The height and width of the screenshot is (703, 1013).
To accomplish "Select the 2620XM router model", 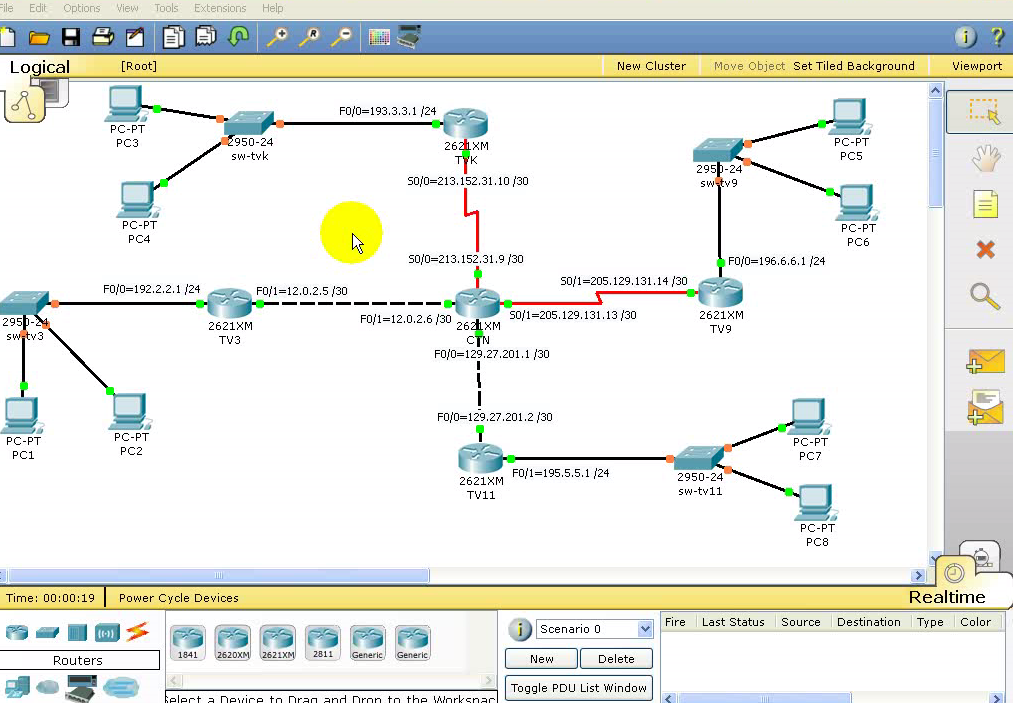I will 232,641.
